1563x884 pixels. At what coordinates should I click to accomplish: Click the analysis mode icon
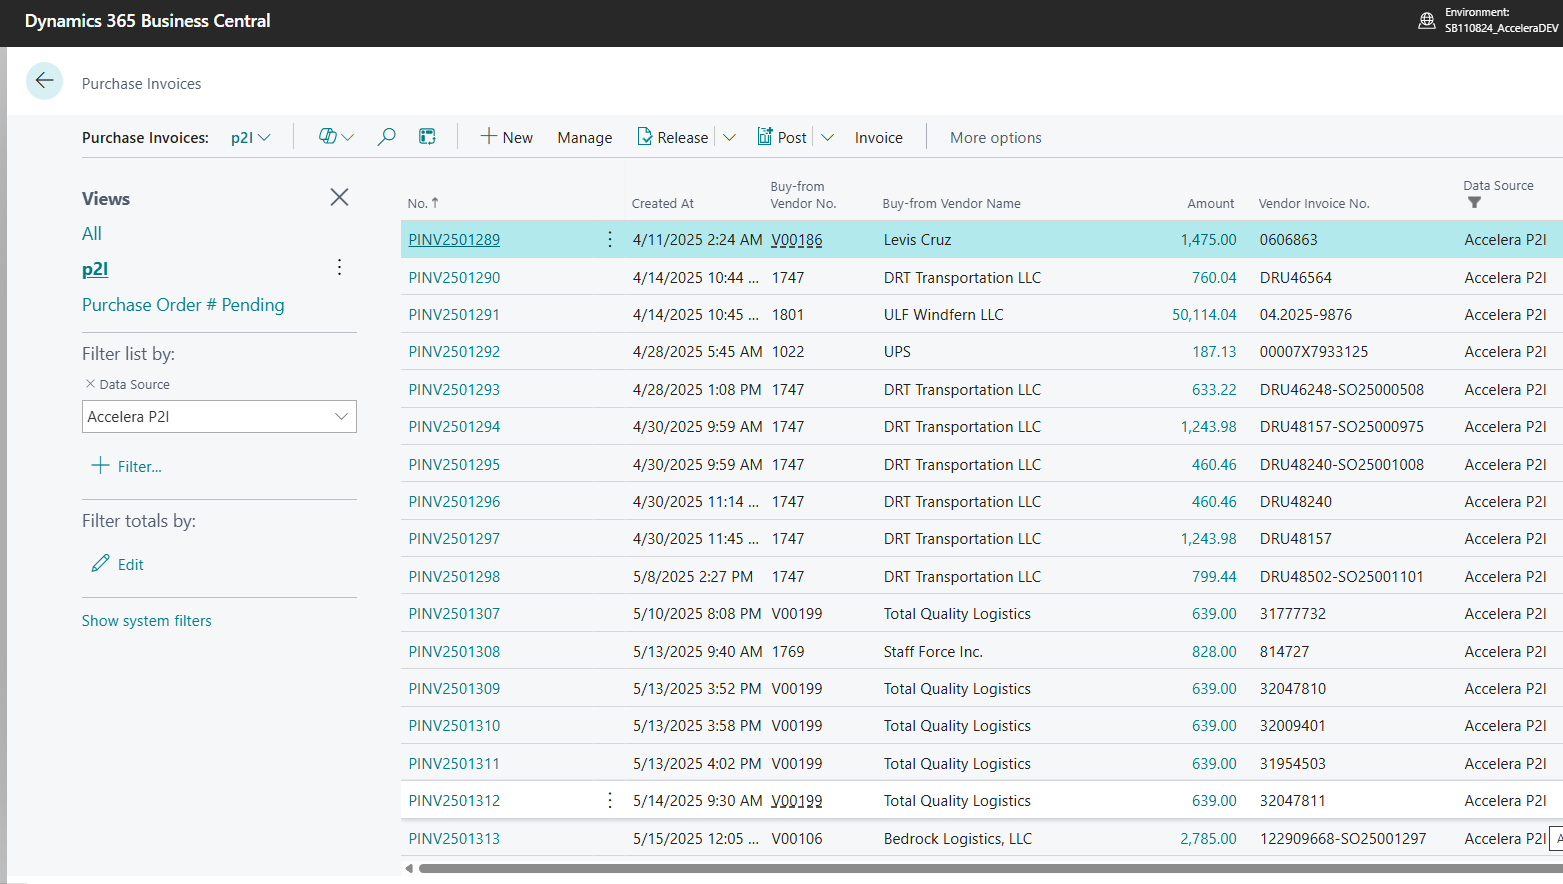click(x=427, y=137)
